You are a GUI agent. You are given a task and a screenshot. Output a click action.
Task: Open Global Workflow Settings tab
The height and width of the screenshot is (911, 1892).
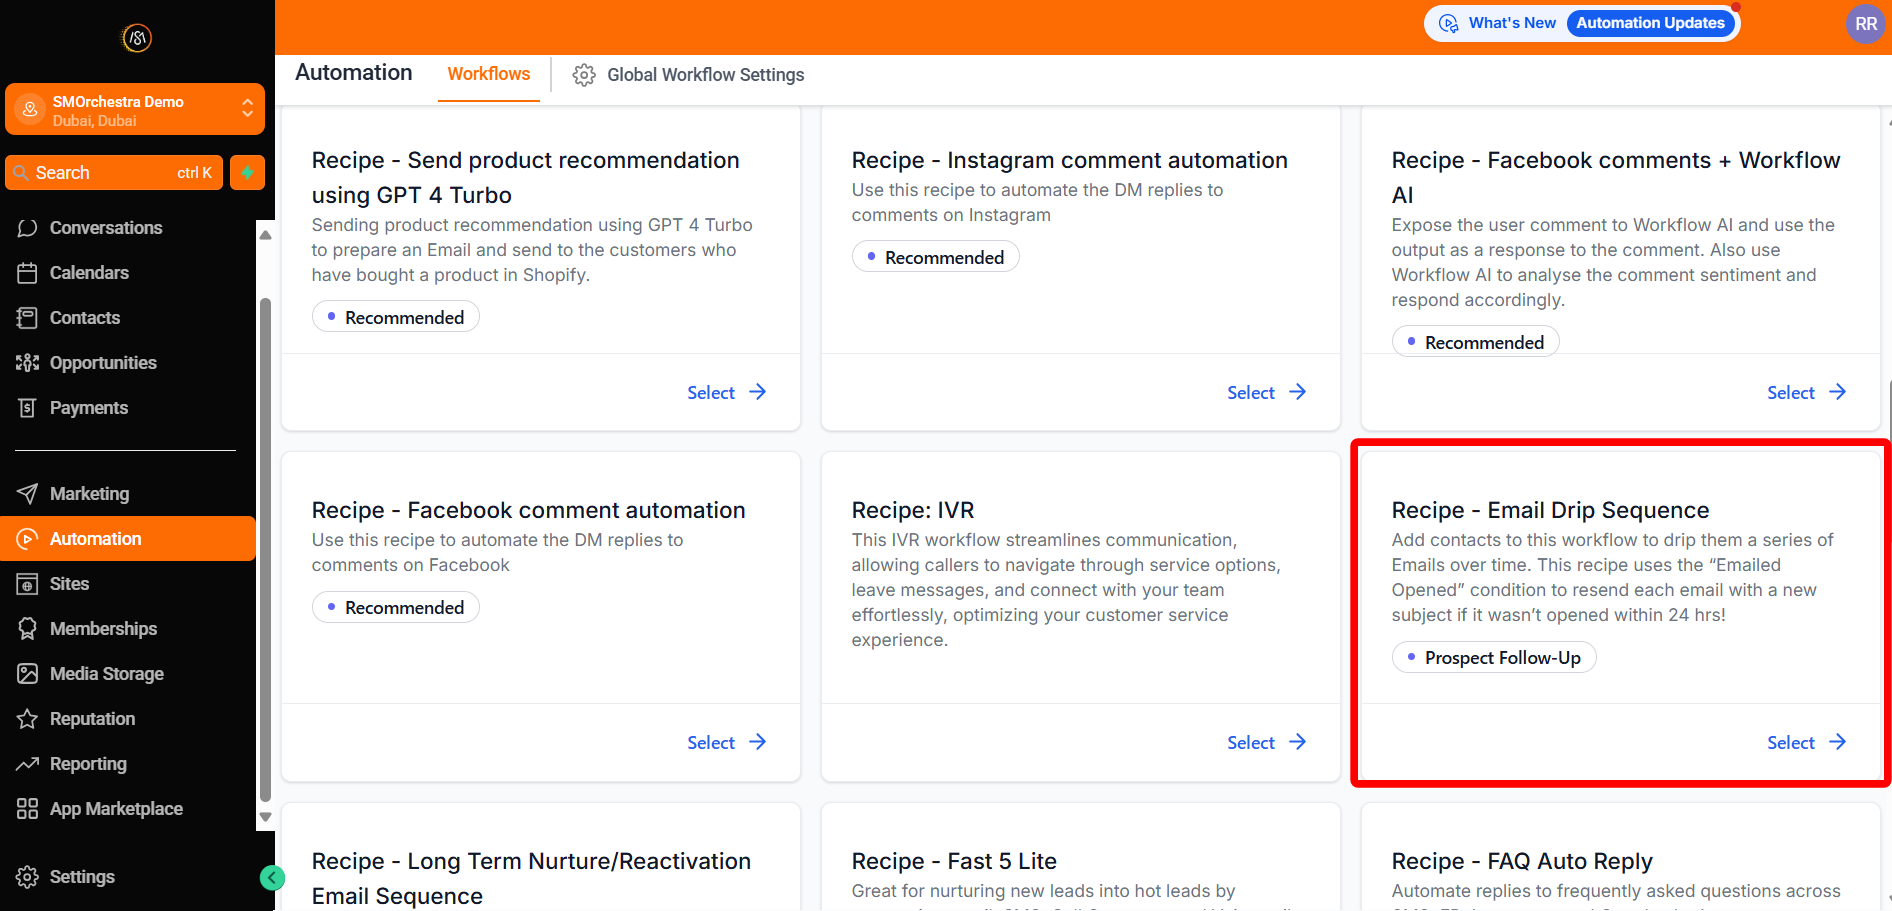[688, 75]
